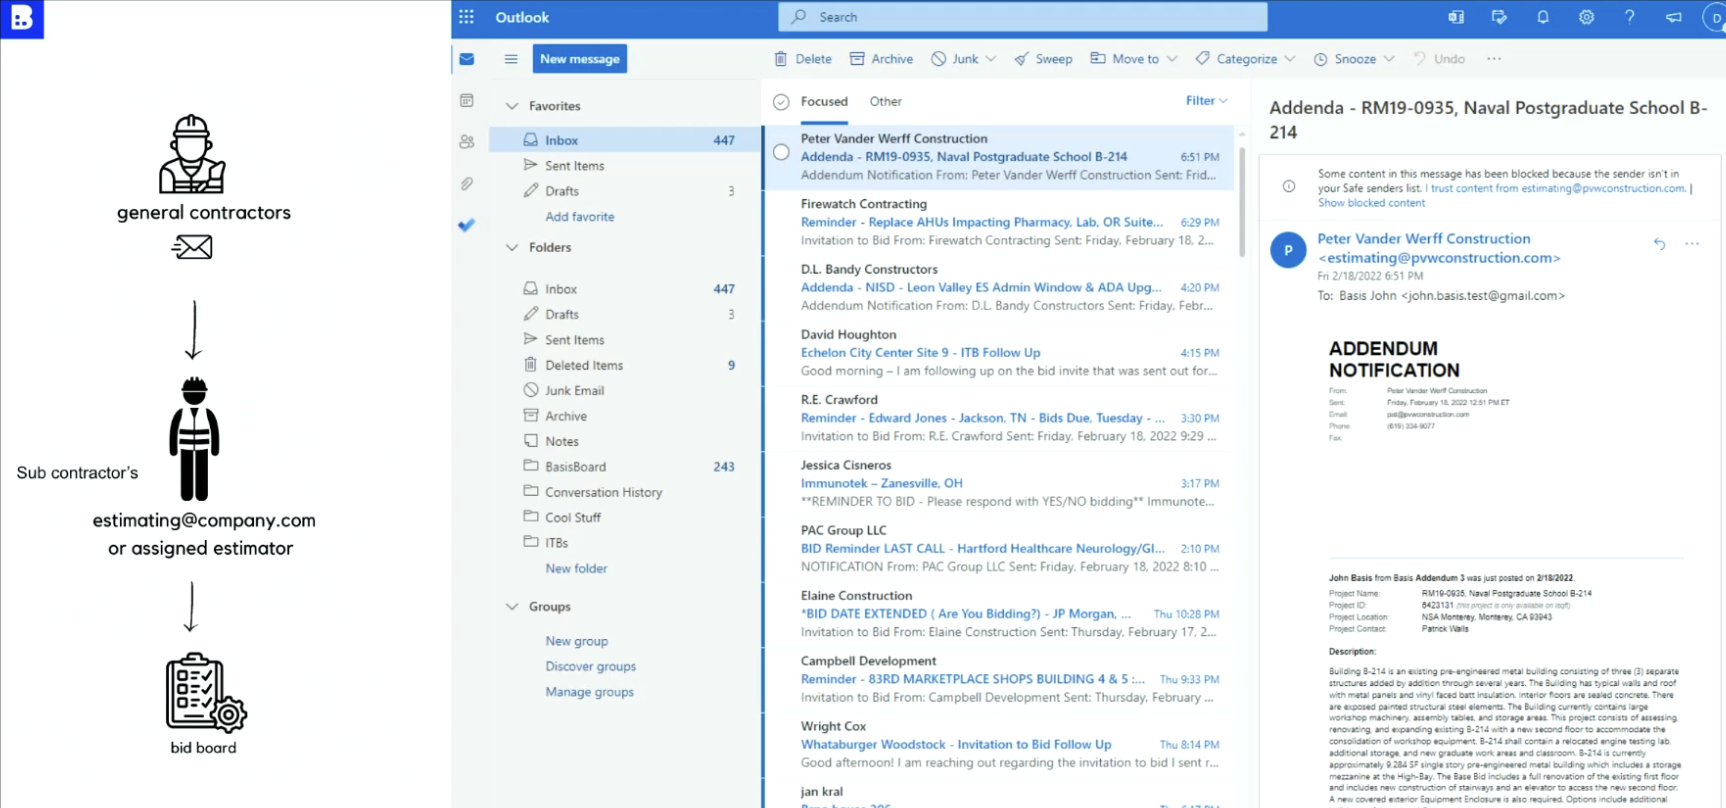Open the toolbar more options ellipsis

pyautogui.click(x=1494, y=59)
